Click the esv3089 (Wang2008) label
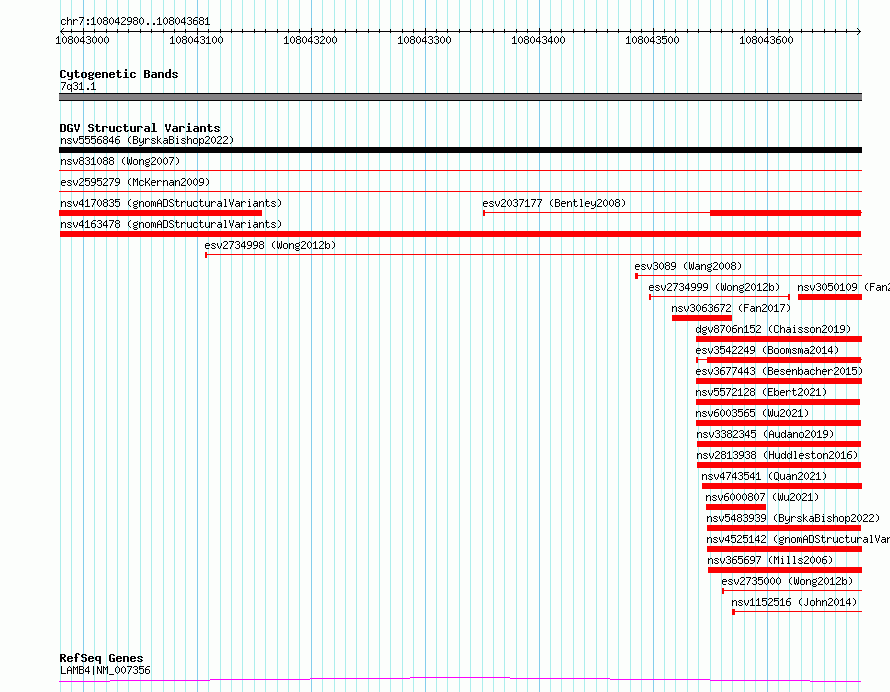This screenshot has height=692, width=890. point(688,266)
